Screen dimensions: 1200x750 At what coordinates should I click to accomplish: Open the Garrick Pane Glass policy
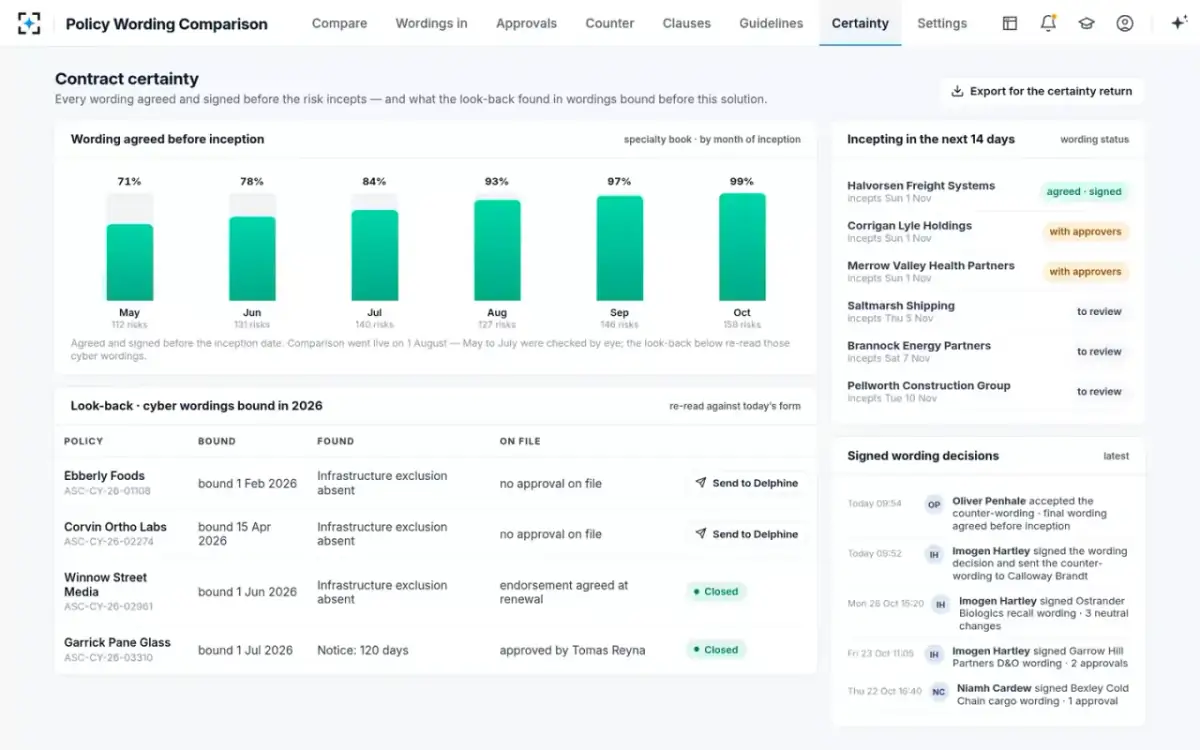[x=117, y=643]
